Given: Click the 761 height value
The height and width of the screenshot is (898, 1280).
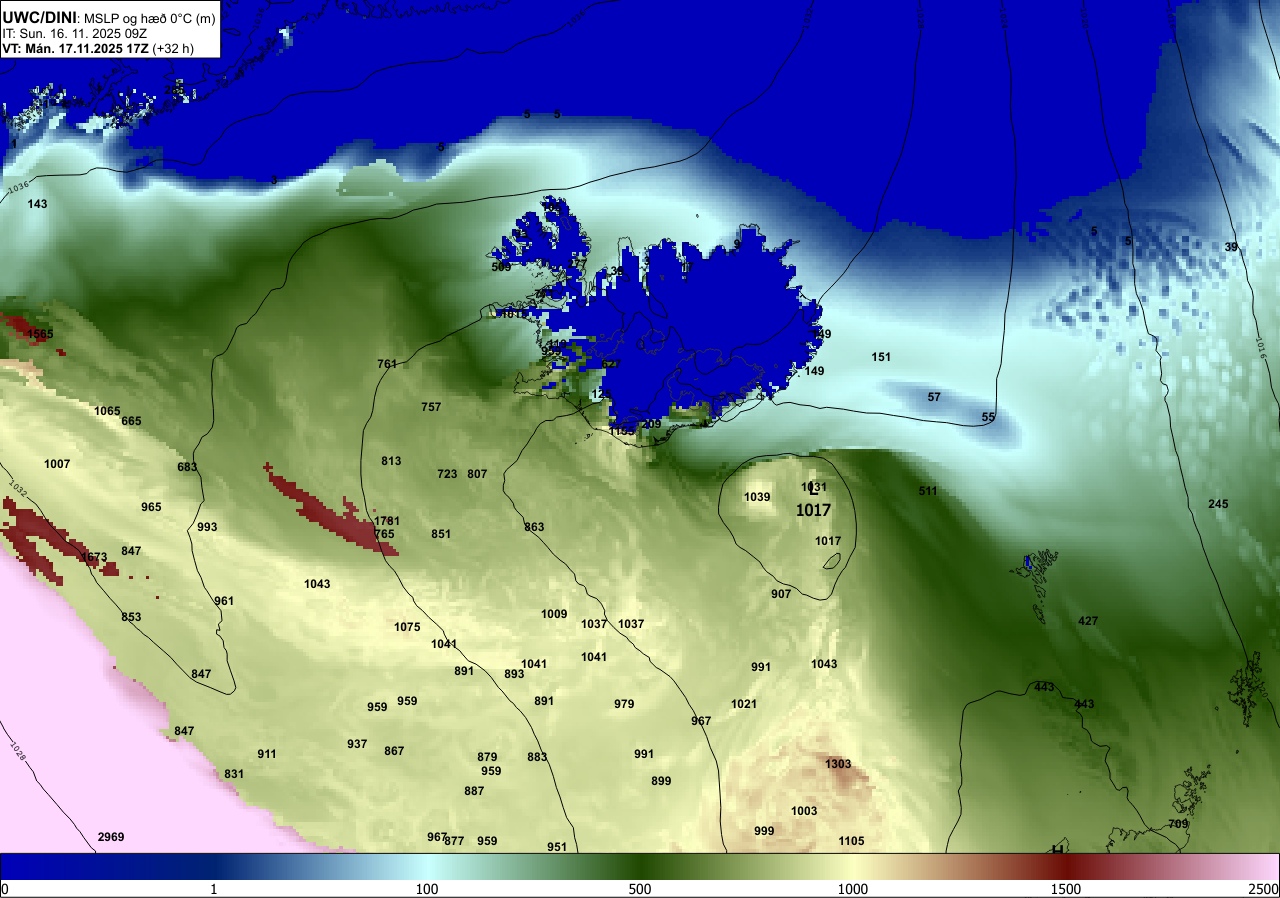Looking at the screenshot, I should point(387,364).
